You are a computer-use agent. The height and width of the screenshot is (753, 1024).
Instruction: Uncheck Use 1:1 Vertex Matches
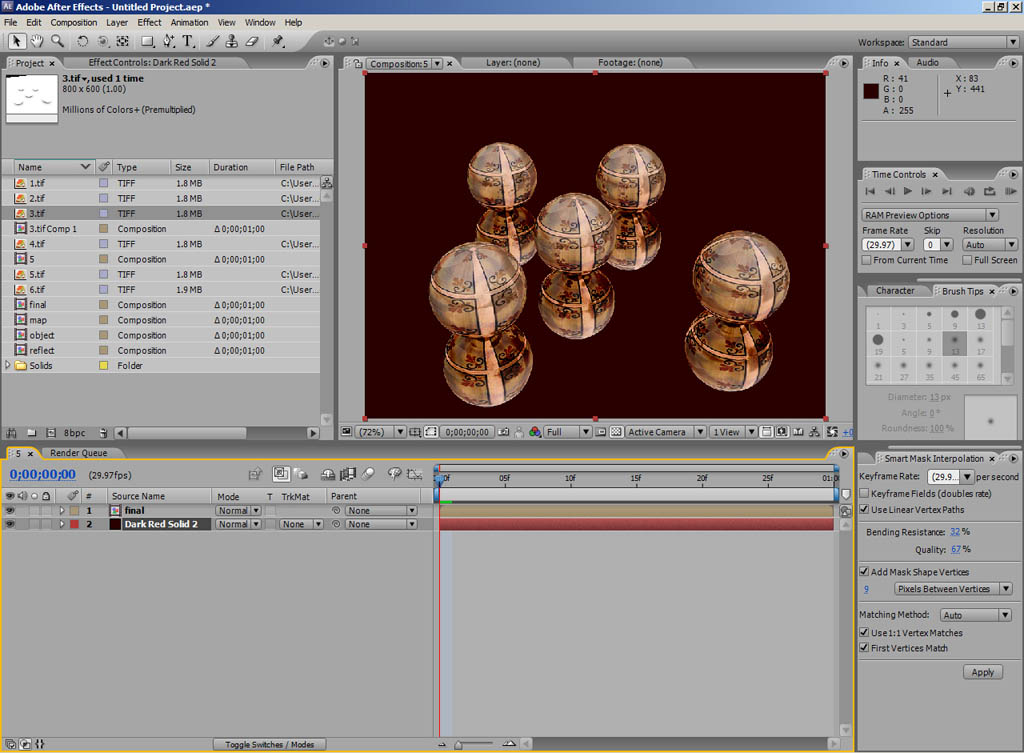coord(864,632)
